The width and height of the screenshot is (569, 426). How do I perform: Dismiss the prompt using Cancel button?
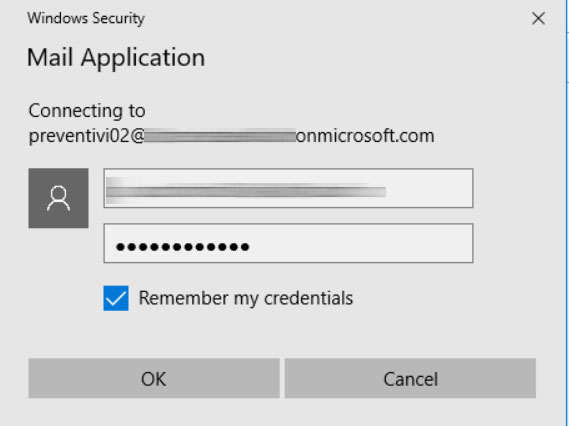pyautogui.click(x=410, y=378)
